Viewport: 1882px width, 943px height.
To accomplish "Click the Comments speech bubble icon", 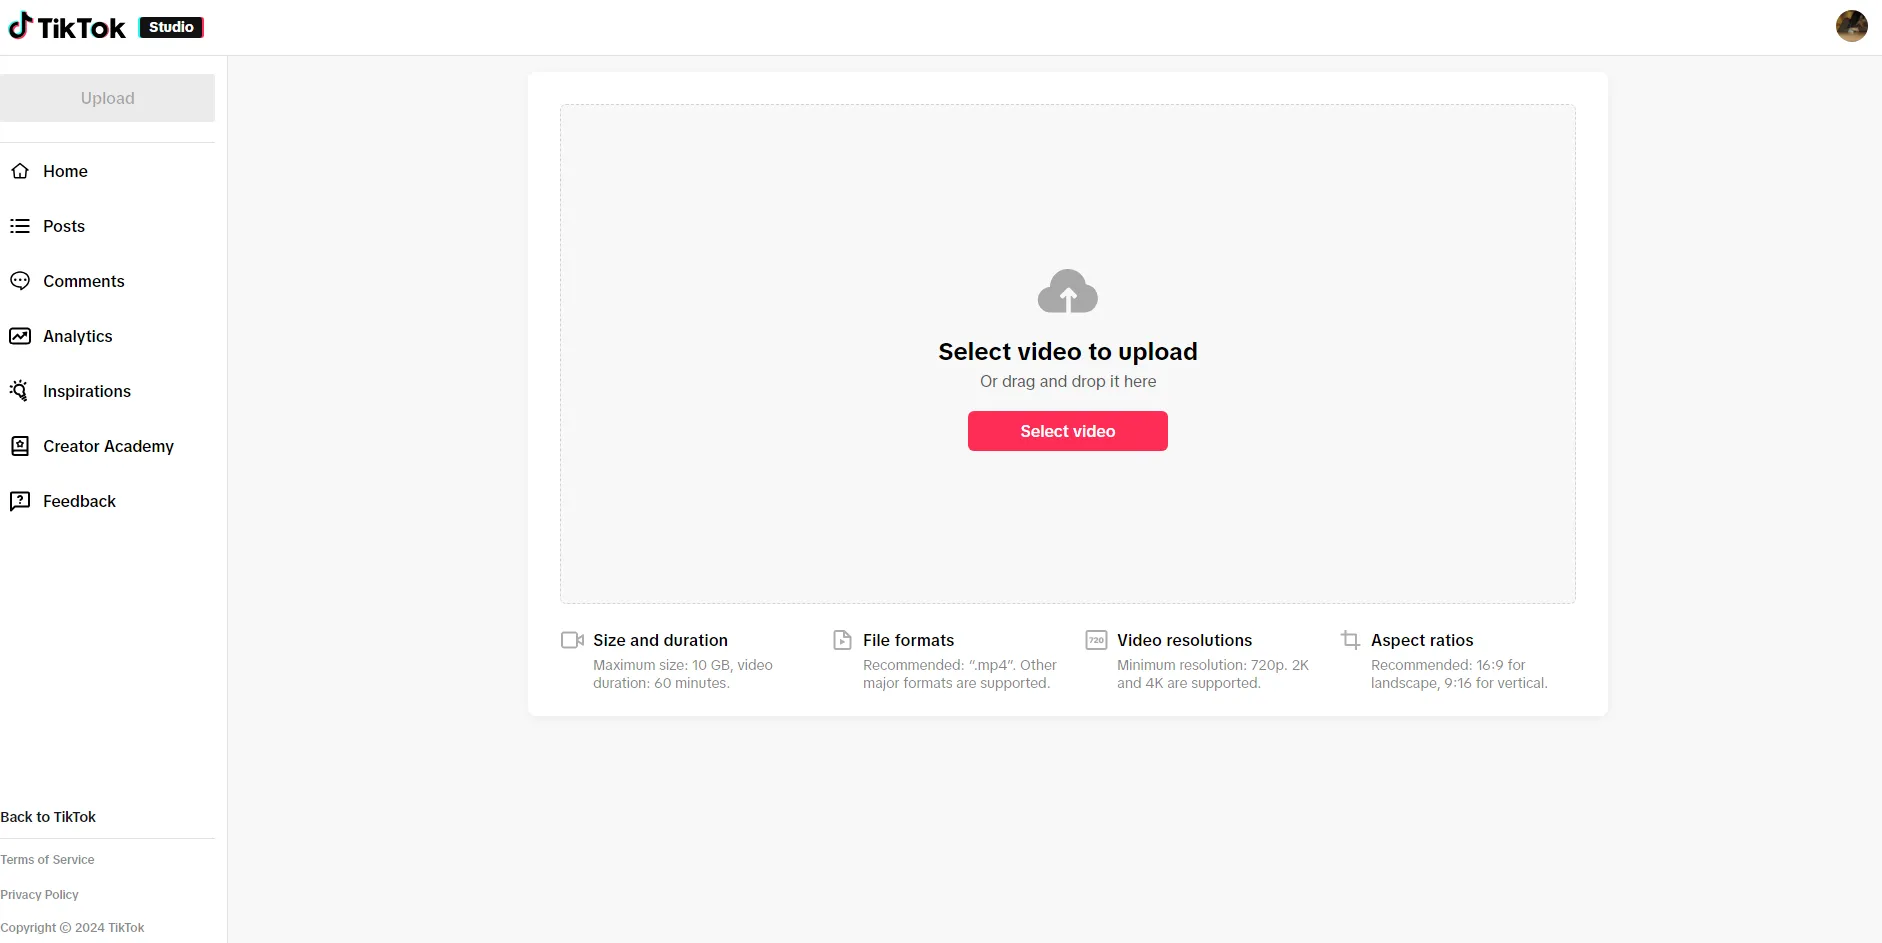I will pos(21,281).
